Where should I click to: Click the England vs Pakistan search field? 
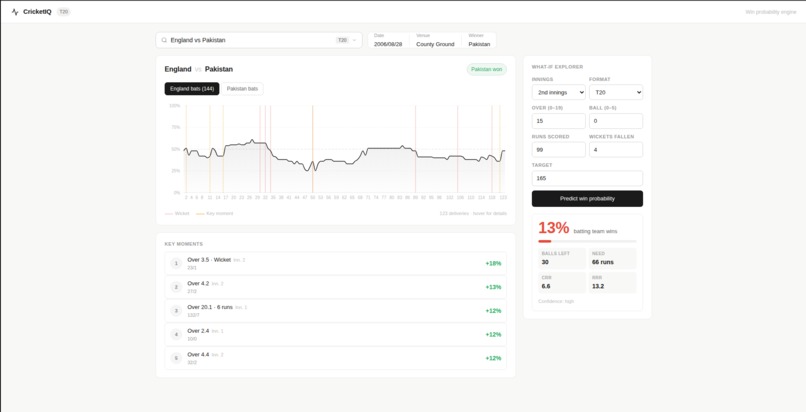click(x=259, y=40)
